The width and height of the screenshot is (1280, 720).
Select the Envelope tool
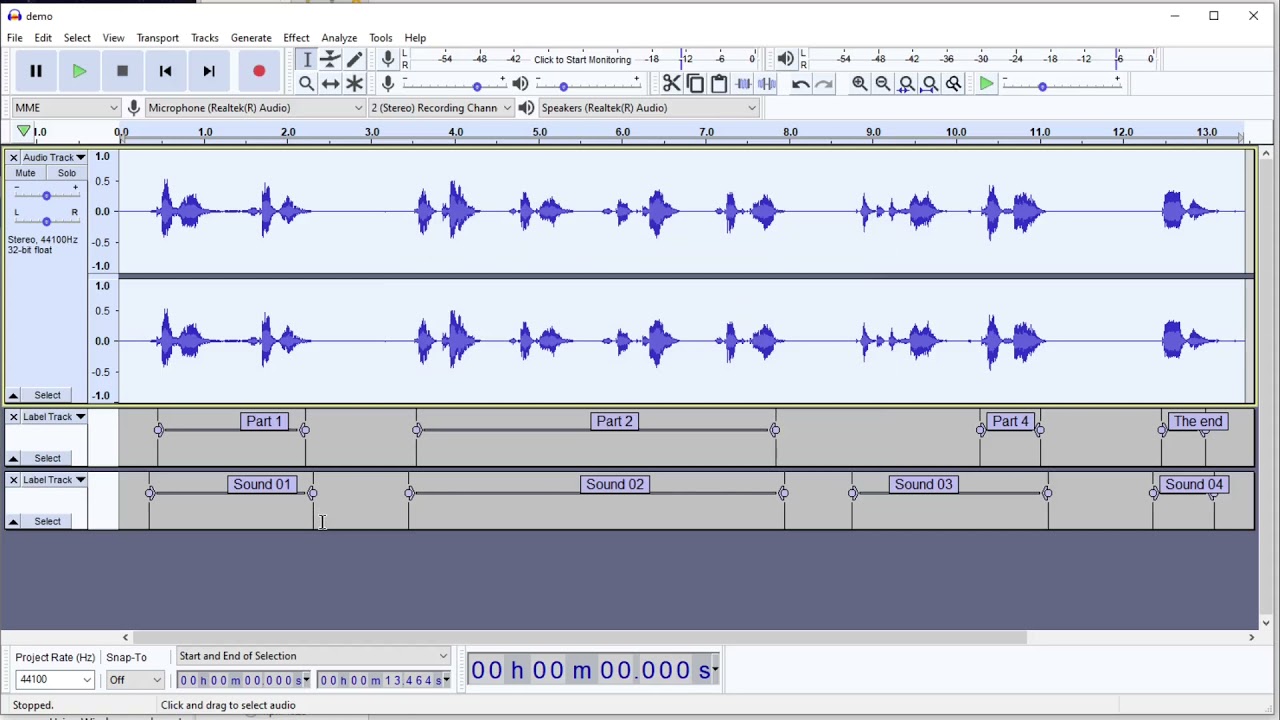(x=331, y=60)
